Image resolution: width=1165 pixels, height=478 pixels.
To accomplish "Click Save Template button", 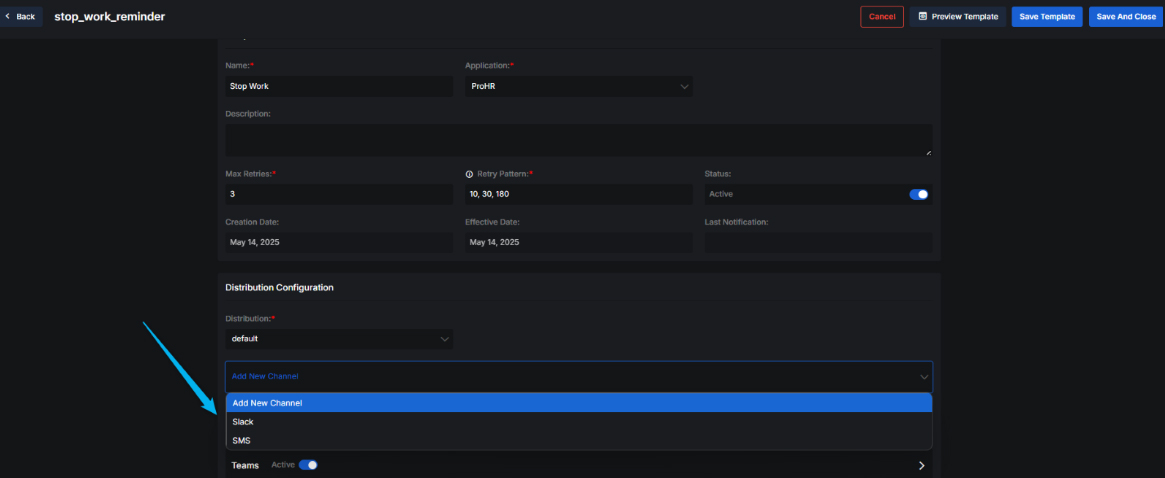I will 1046,16.
